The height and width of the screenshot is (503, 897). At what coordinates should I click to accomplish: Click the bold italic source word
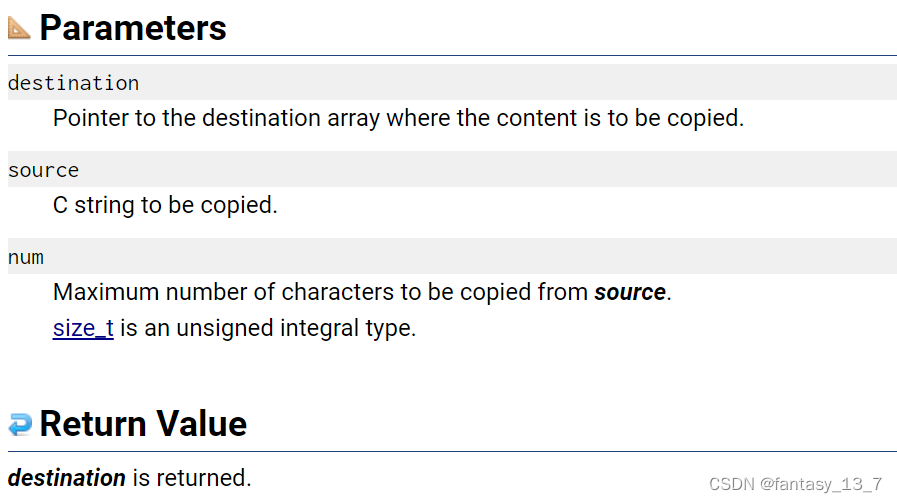(x=630, y=292)
